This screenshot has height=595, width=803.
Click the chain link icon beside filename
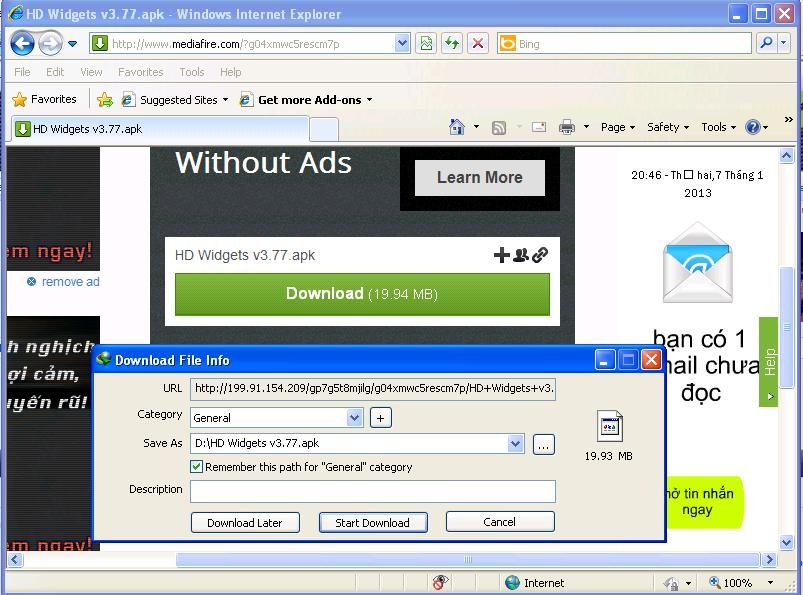[x=540, y=255]
